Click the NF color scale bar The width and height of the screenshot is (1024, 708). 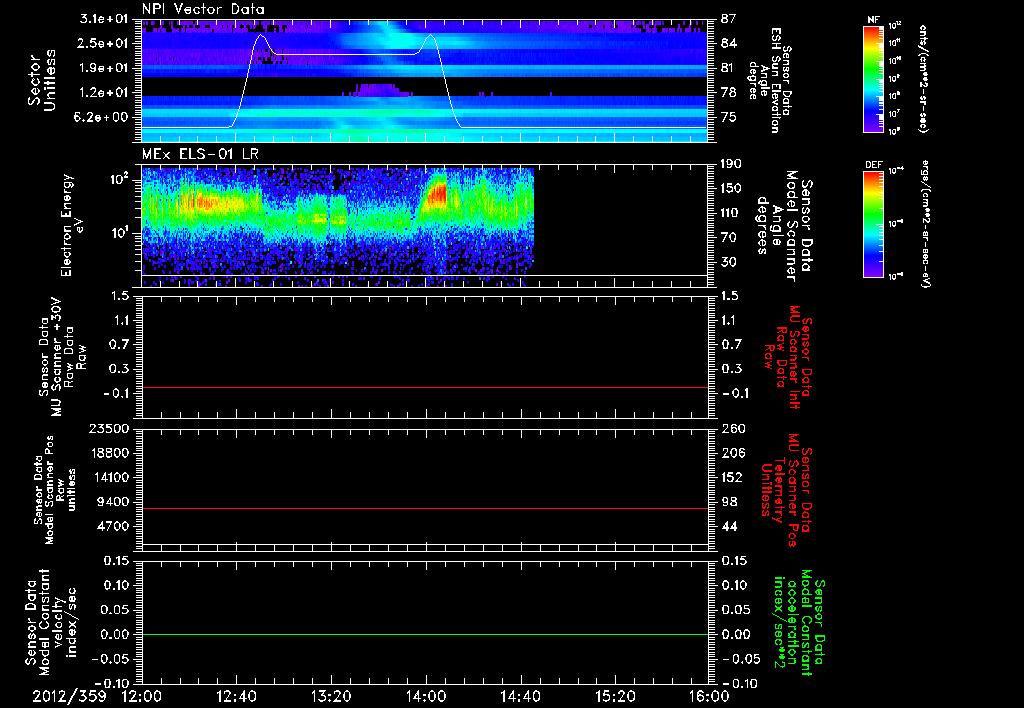pos(872,79)
